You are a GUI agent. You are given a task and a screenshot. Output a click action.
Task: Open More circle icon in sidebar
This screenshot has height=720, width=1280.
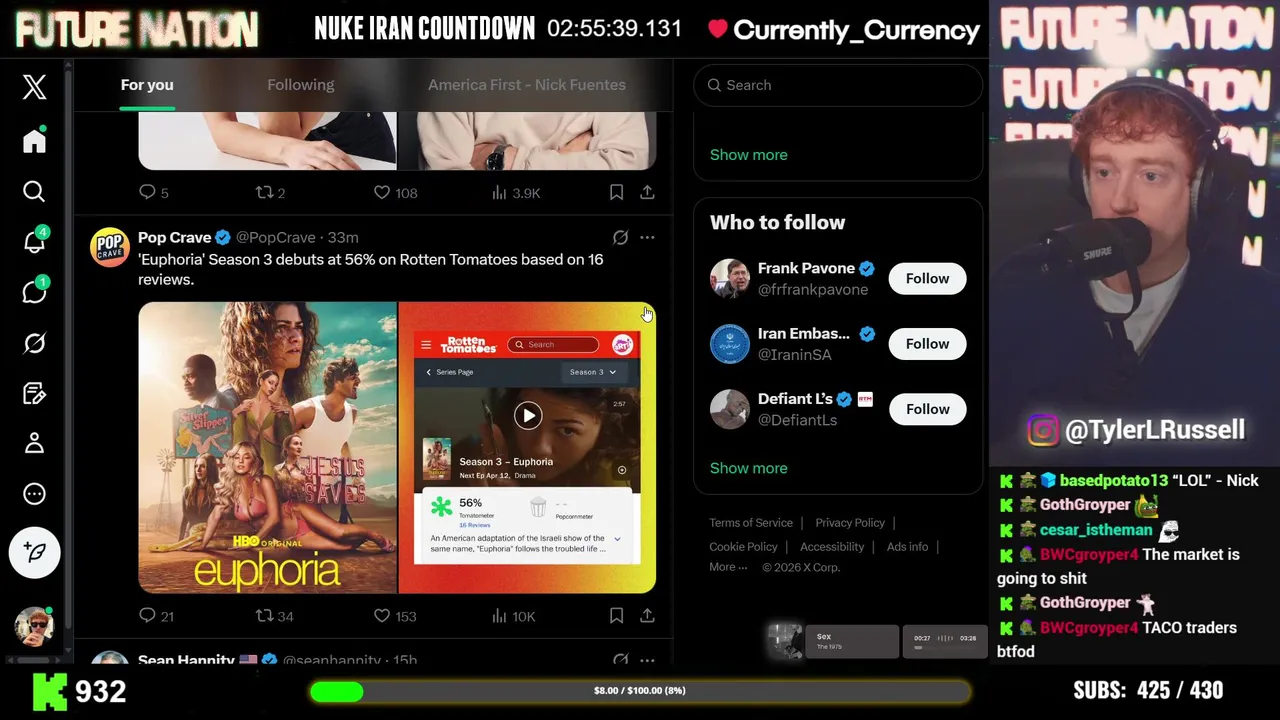pyautogui.click(x=34, y=494)
